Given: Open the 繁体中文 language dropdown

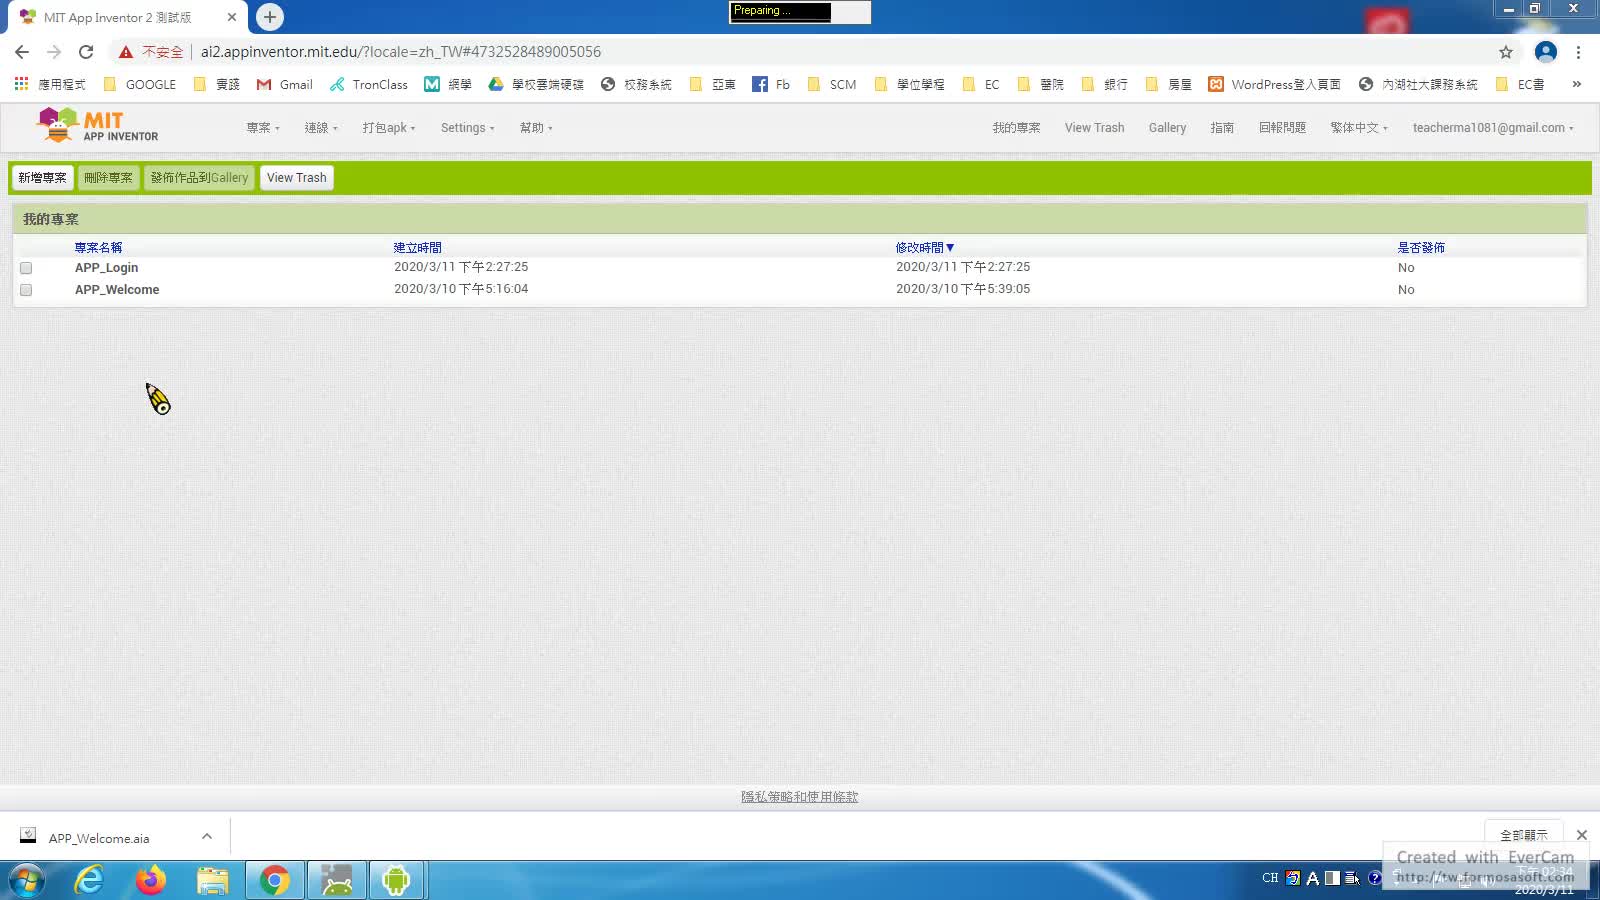Looking at the screenshot, I should (x=1359, y=128).
